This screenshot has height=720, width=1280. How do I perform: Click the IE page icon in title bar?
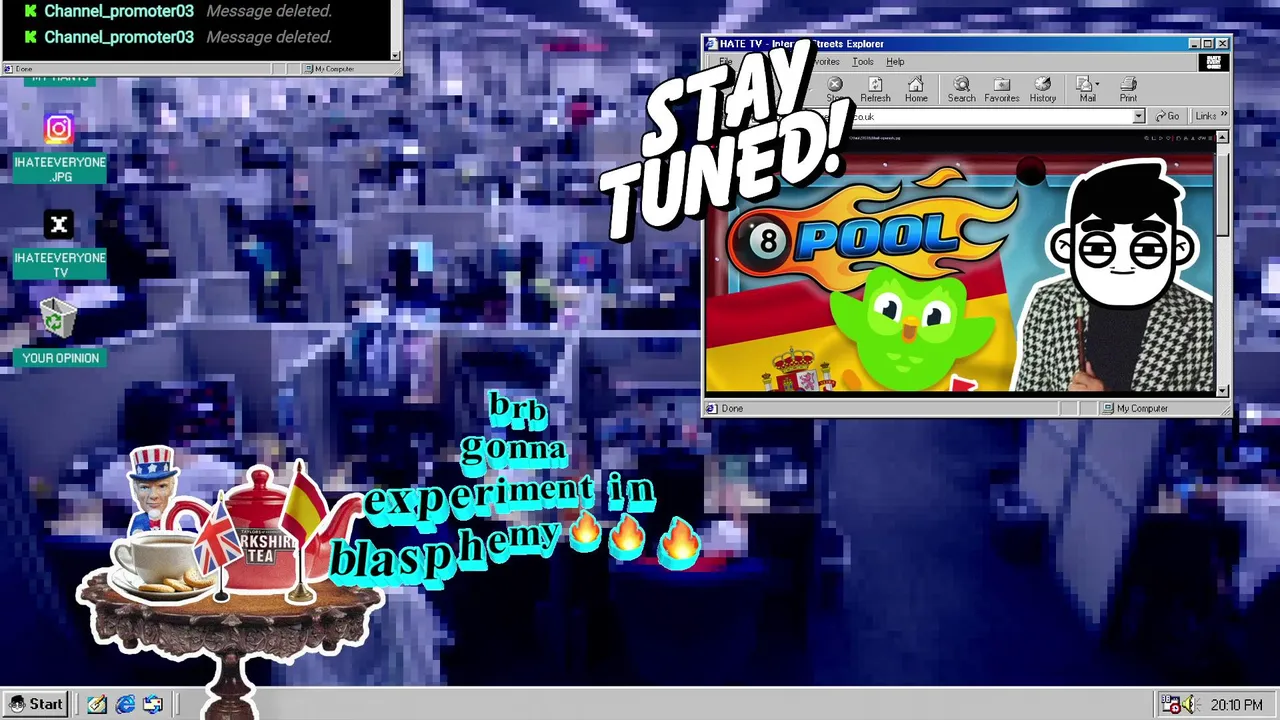click(x=711, y=44)
